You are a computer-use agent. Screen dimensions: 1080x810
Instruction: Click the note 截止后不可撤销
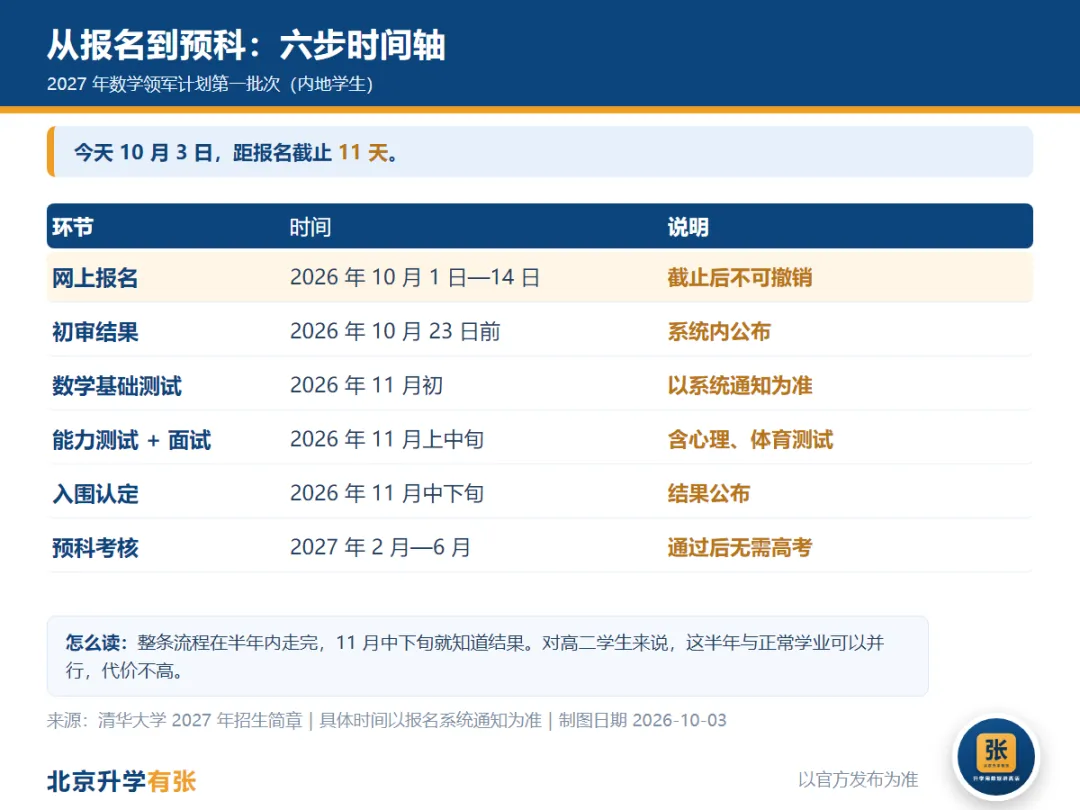739,278
